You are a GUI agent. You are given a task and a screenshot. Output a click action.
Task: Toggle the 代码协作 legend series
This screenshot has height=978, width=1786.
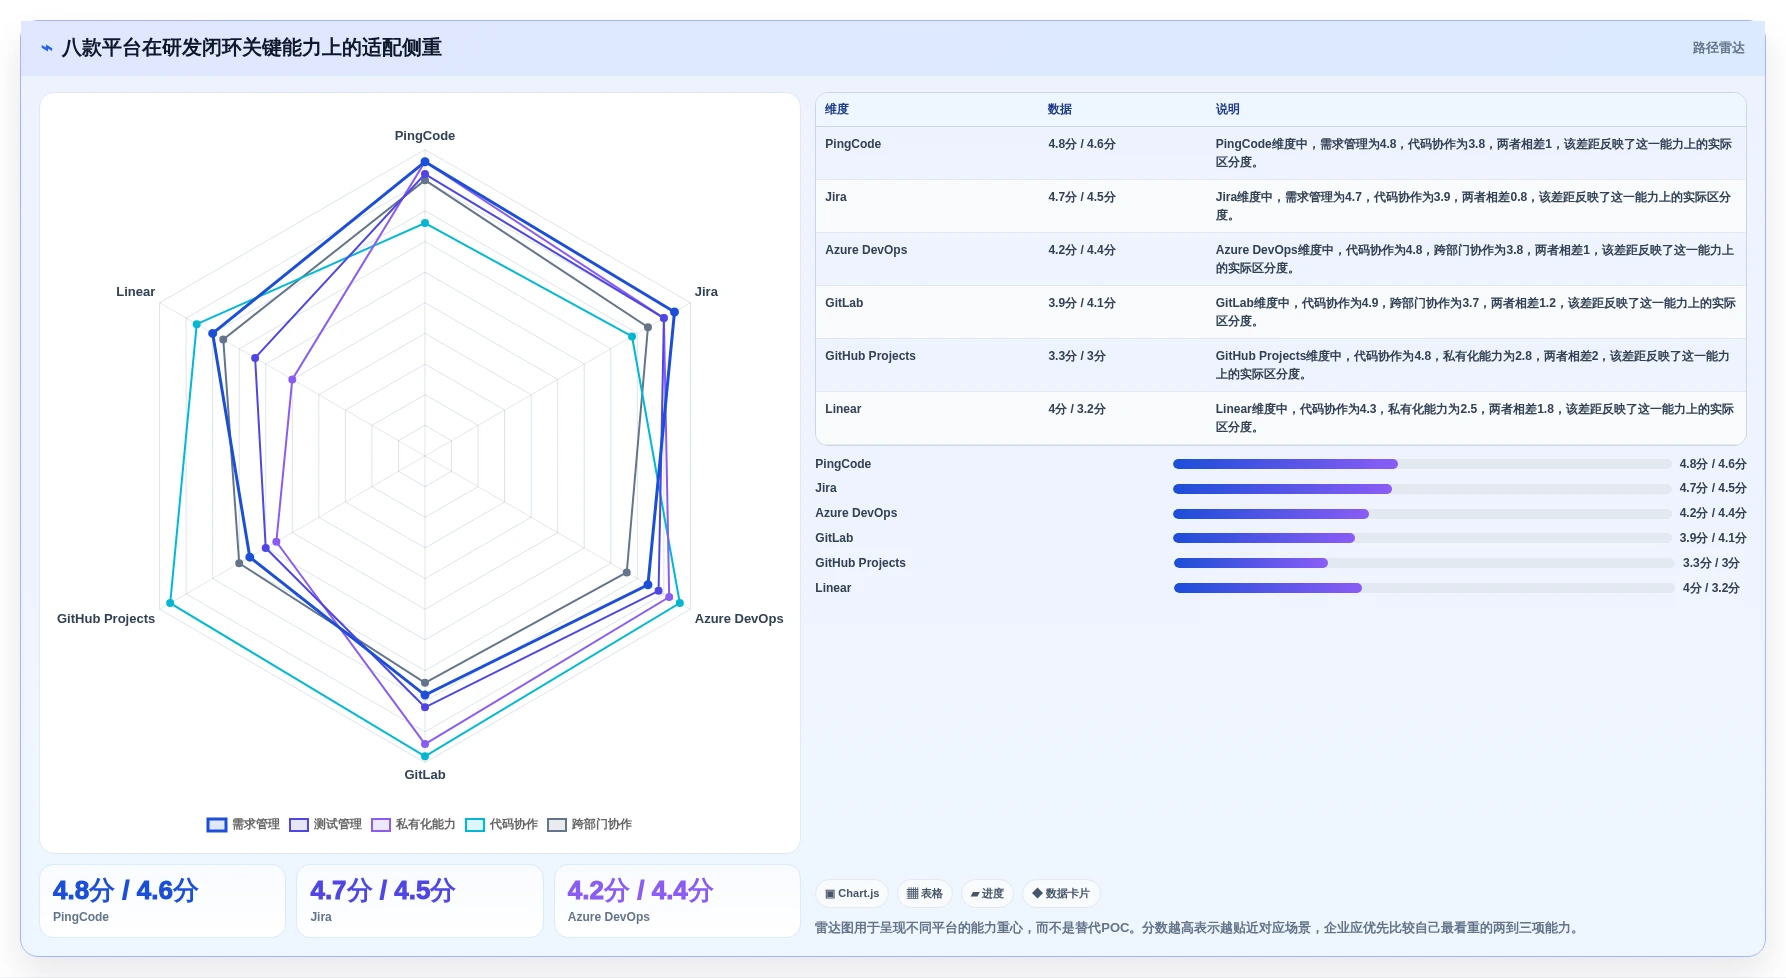pyautogui.click(x=501, y=825)
